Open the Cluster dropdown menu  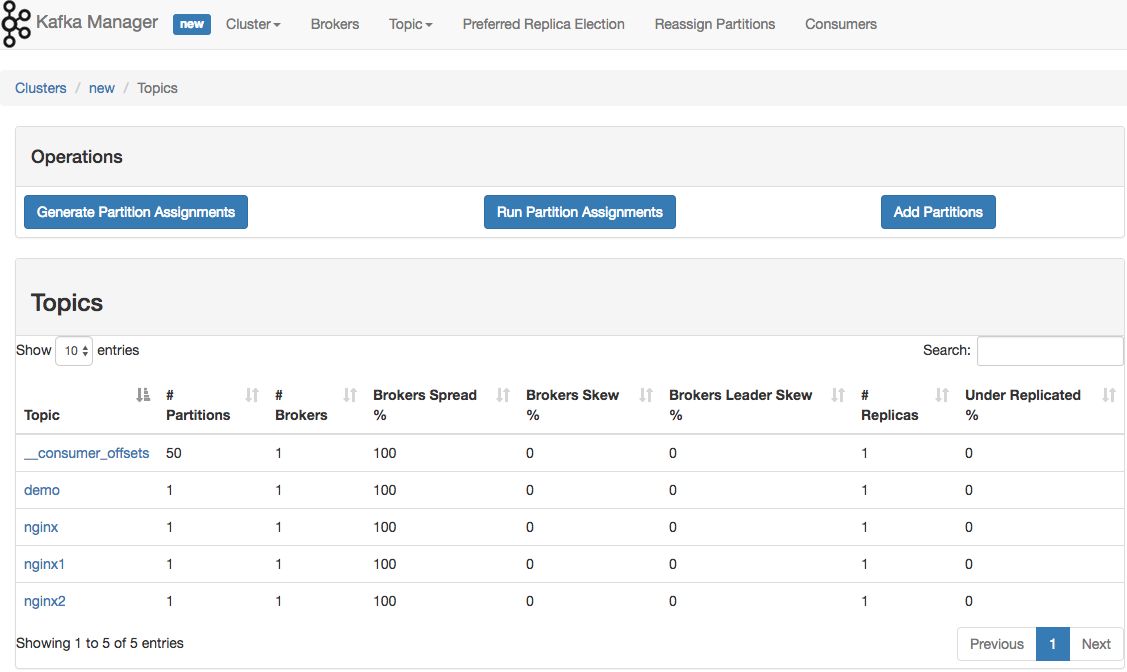253,24
